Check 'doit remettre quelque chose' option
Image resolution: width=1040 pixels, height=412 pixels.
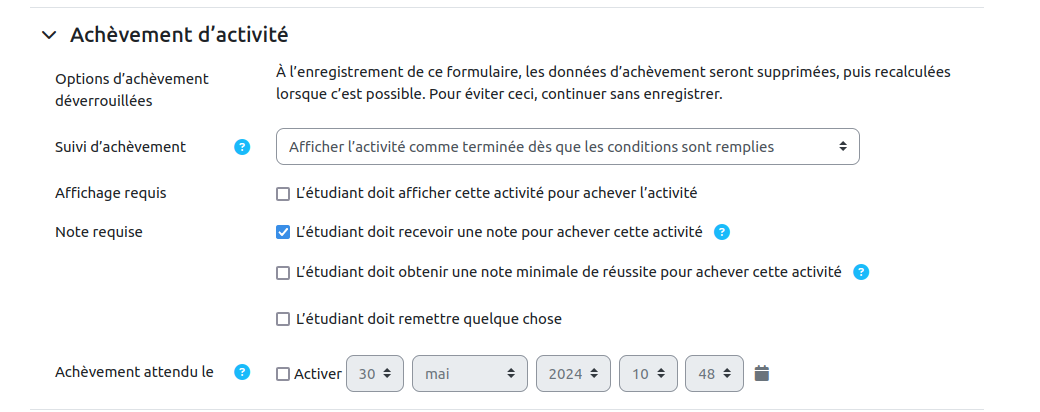click(283, 319)
